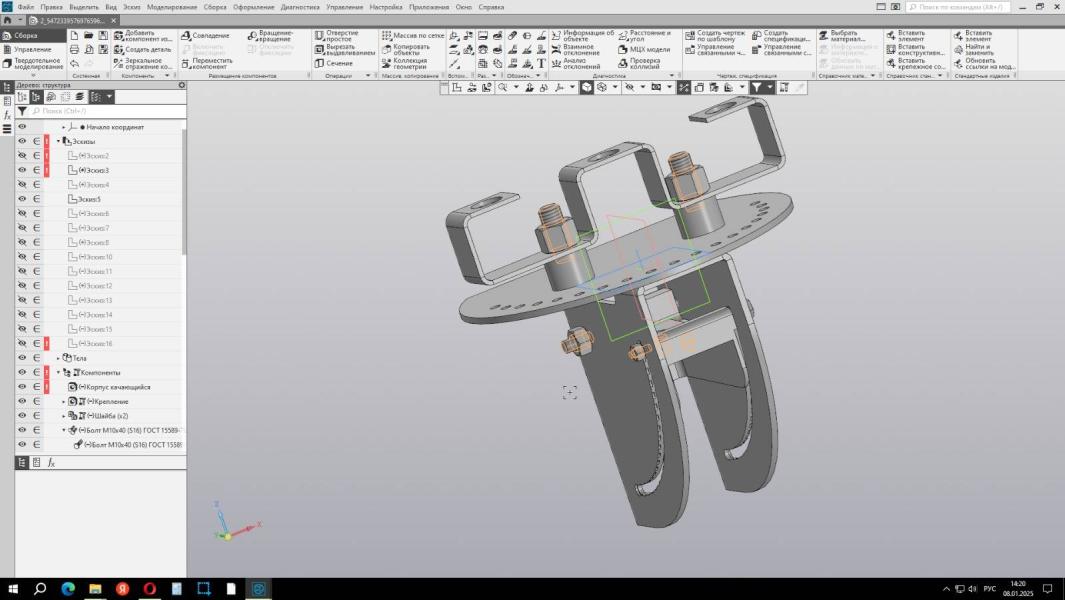
Task: Toggle visibility eye of Крепление
Action: (22, 401)
